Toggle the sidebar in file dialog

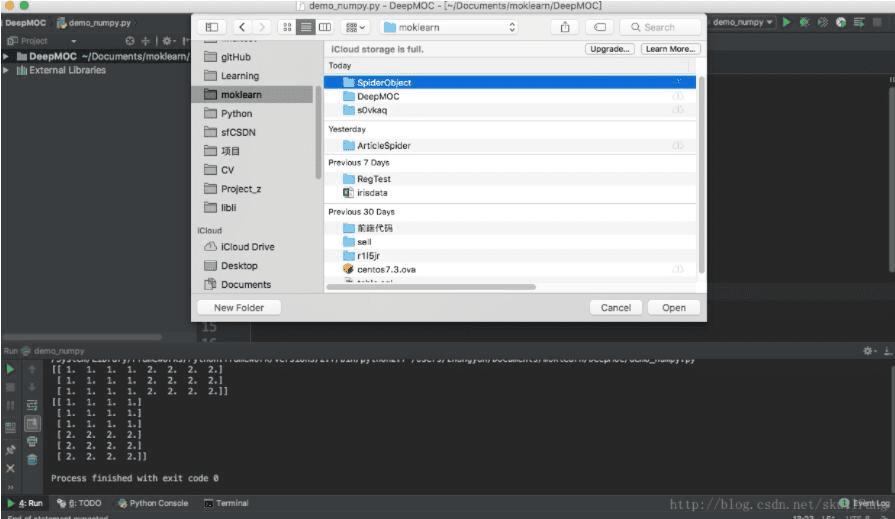tap(212, 27)
